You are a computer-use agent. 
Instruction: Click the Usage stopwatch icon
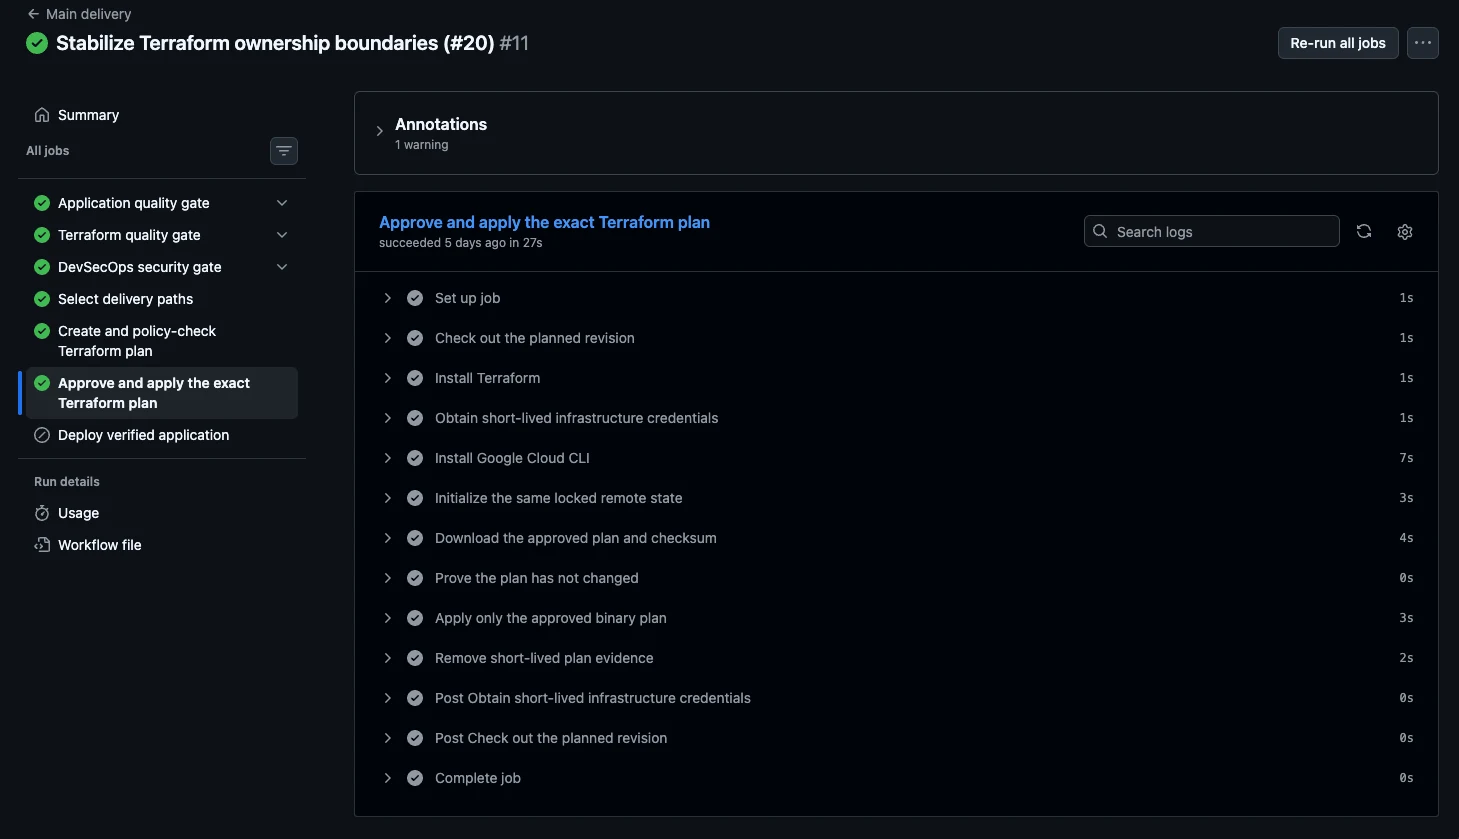pos(42,513)
